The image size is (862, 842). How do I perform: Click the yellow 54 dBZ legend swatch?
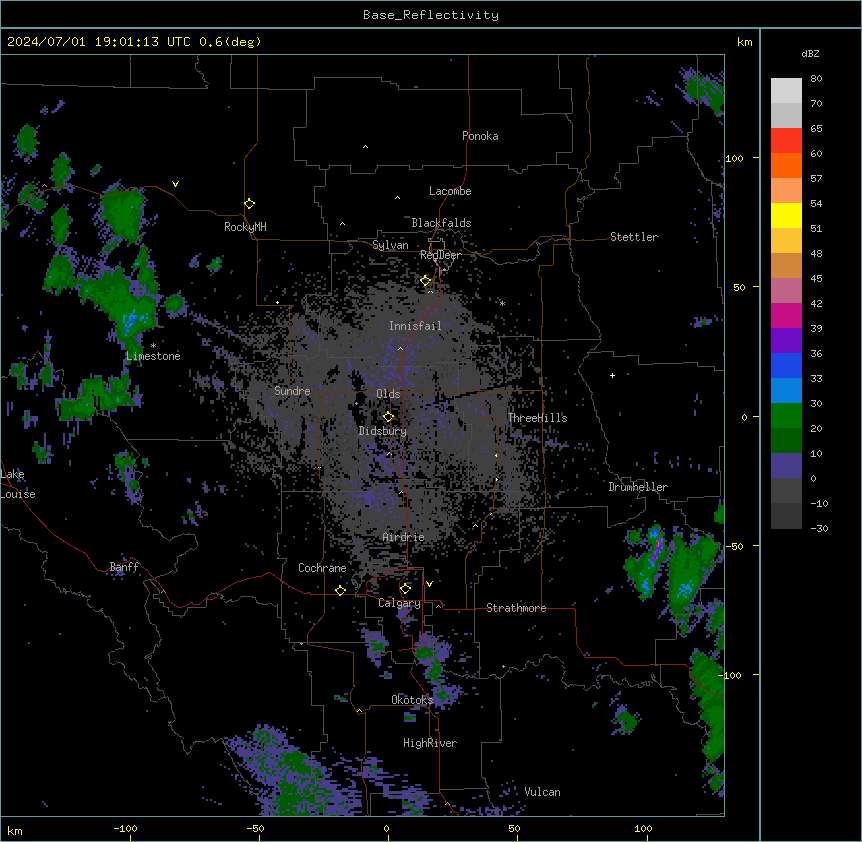tap(786, 215)
